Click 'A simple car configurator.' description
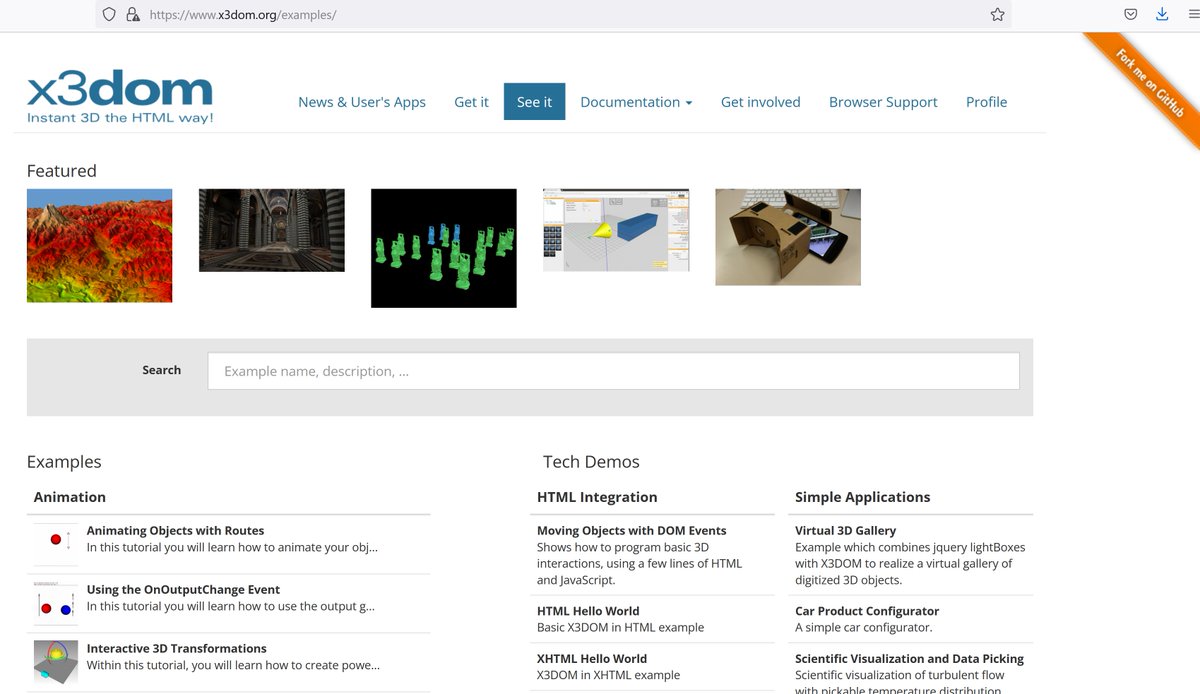 pyautogui.click(x=863, y=628)
